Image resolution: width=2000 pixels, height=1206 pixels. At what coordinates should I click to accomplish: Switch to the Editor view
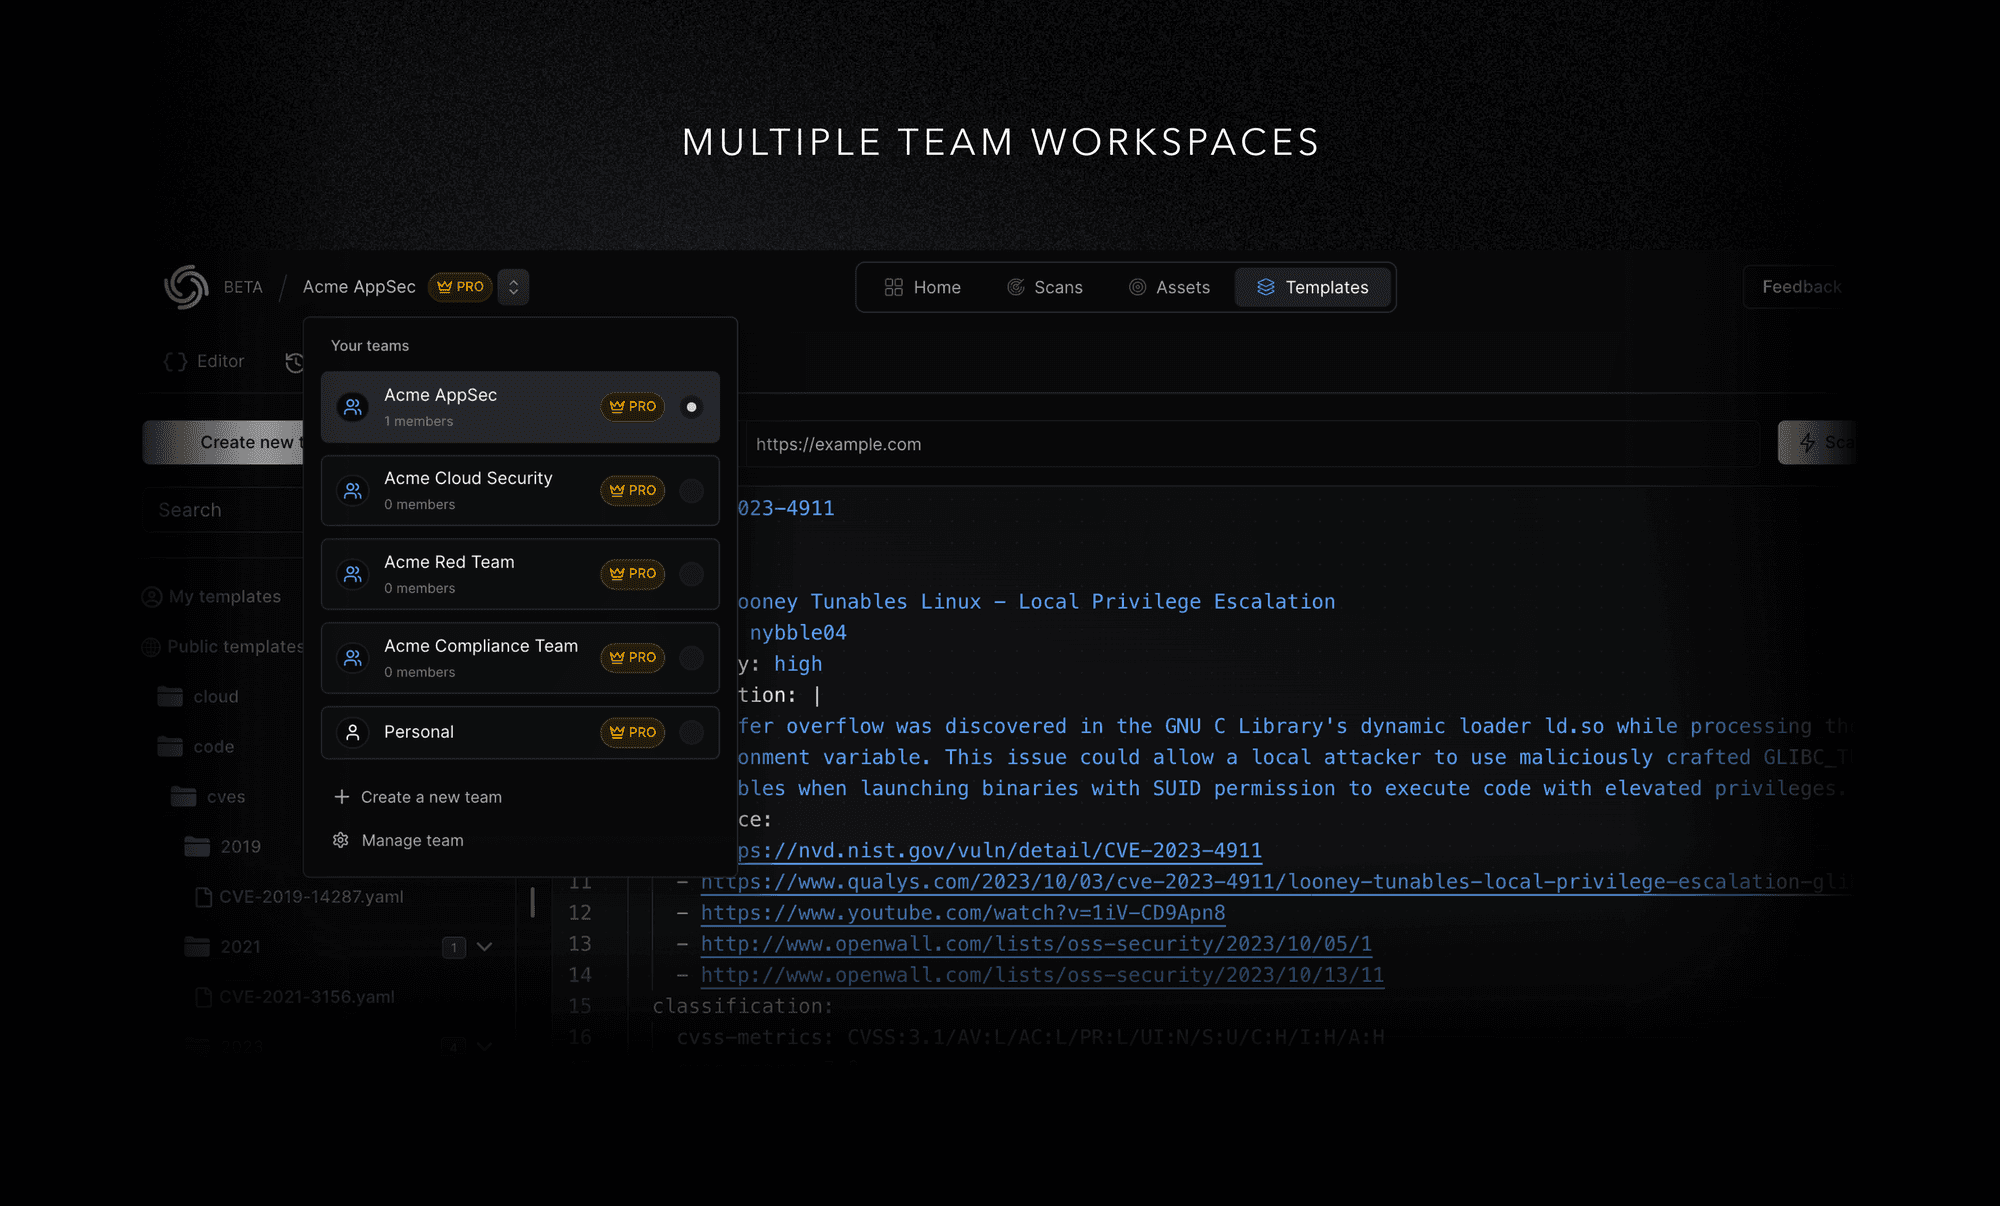coord(204,361)
